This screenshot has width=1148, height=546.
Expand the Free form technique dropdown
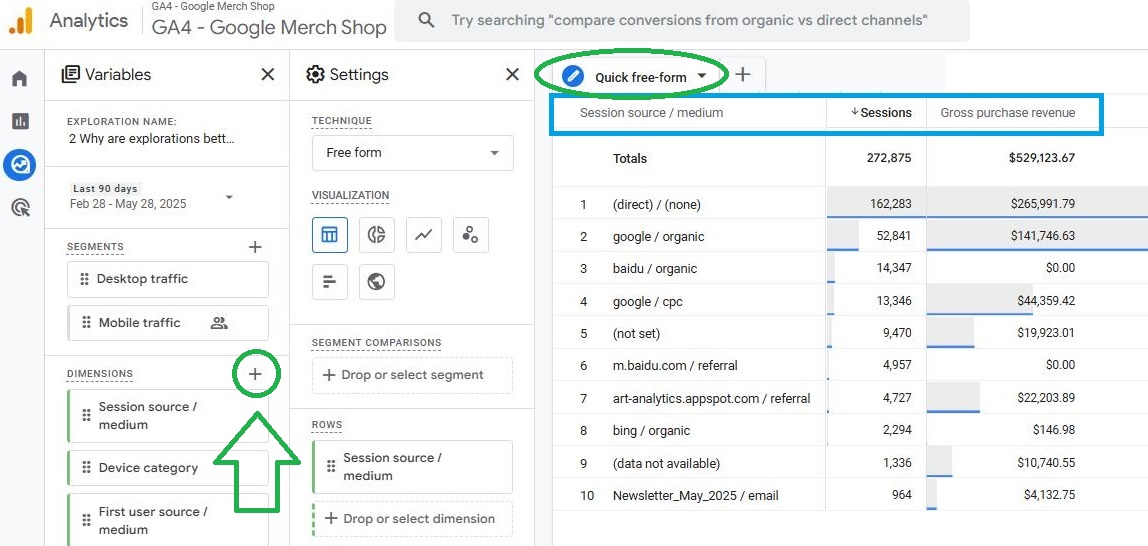pyautogui.click(x=412, y=153)
